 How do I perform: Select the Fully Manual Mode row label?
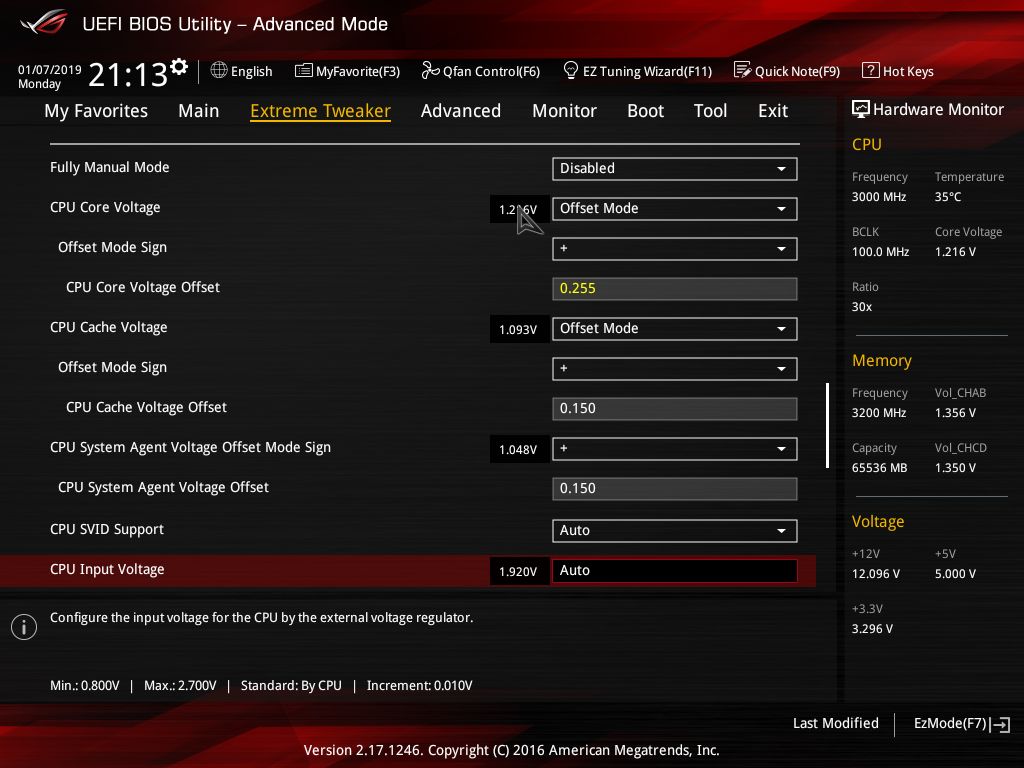110,167
